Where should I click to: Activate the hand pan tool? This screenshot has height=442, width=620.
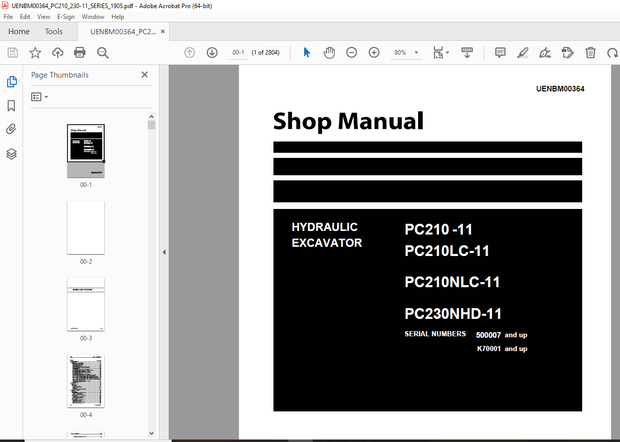click(329, 53)
